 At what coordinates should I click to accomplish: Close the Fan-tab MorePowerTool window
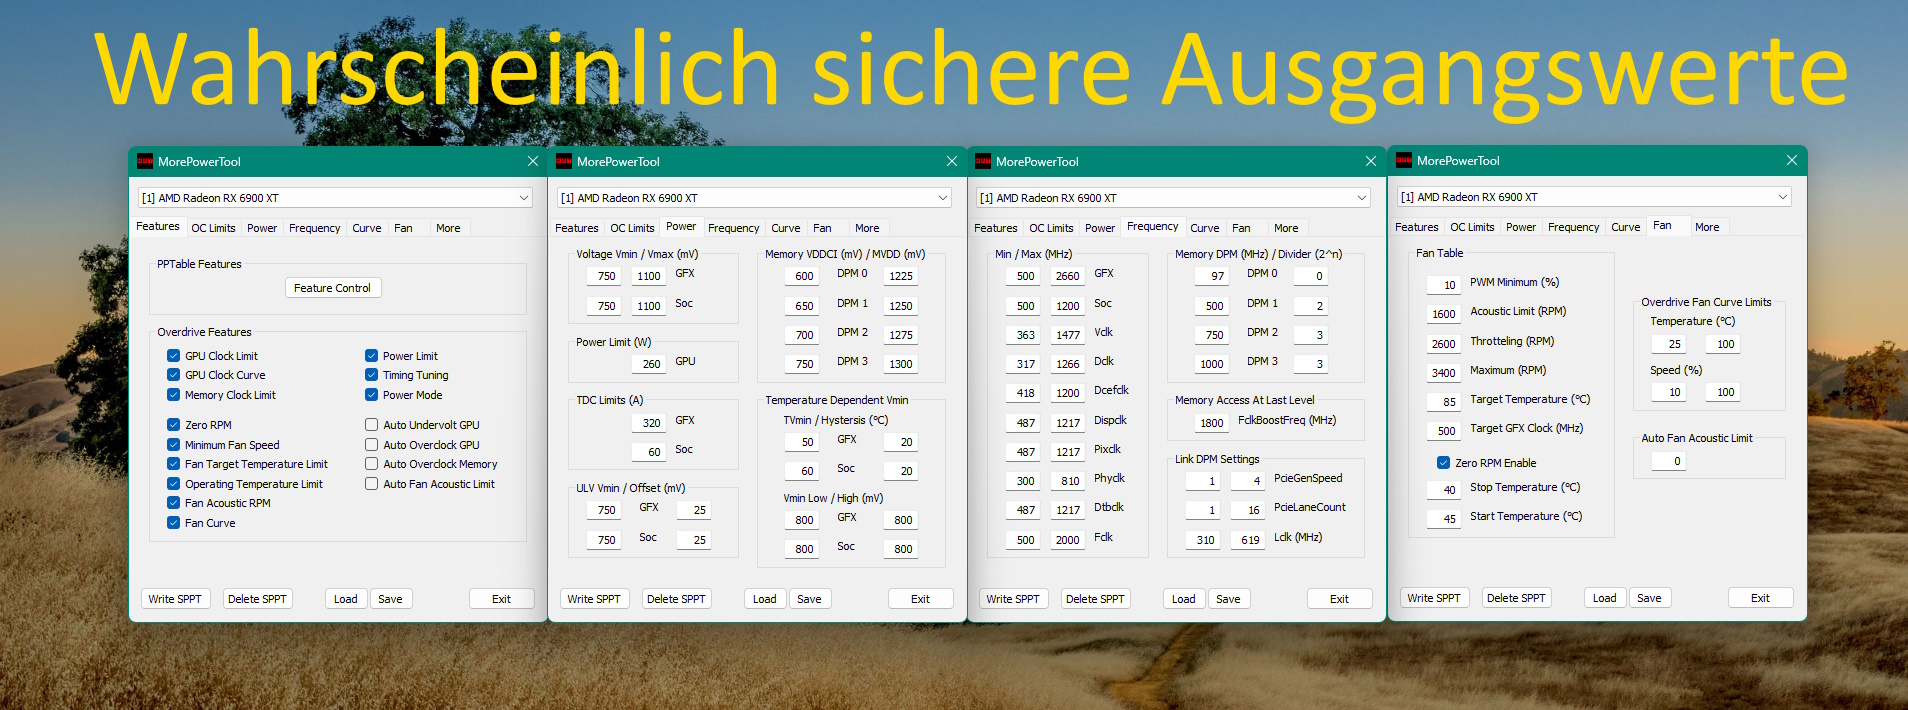tap(1792, 160)
